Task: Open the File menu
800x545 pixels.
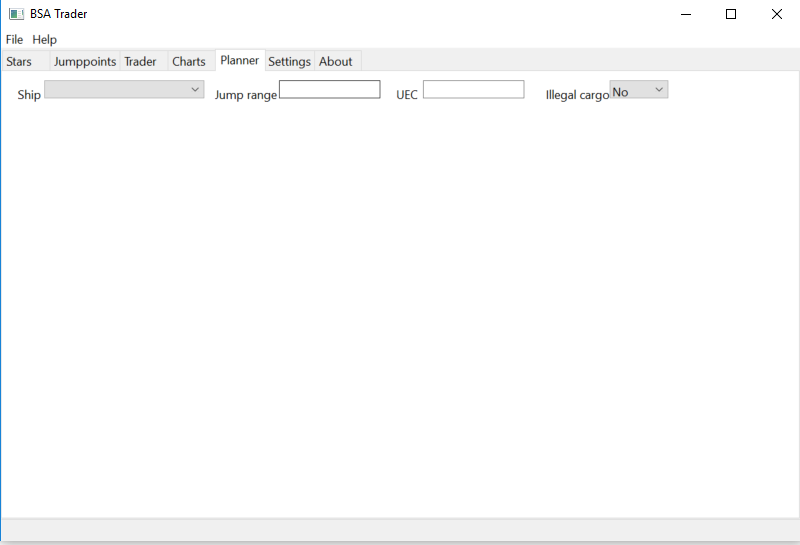Action: click(x=14, y=40)
